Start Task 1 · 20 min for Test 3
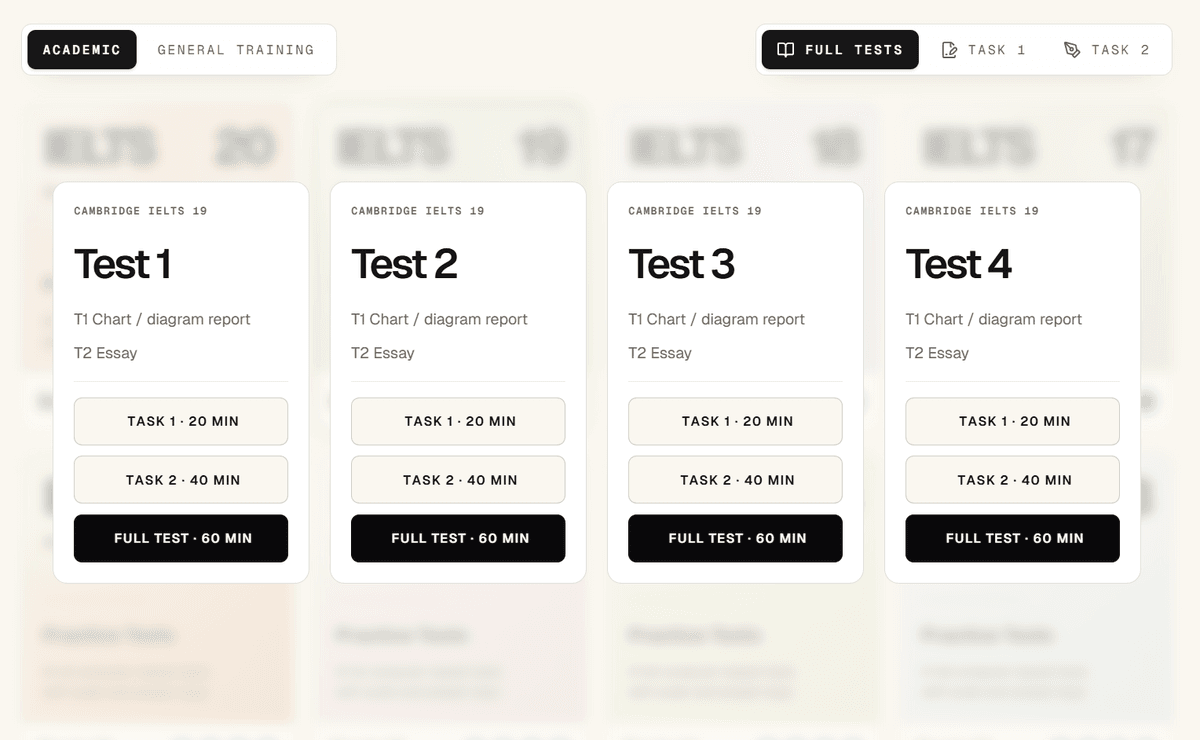1200x740 pixels. click(735, 421)
